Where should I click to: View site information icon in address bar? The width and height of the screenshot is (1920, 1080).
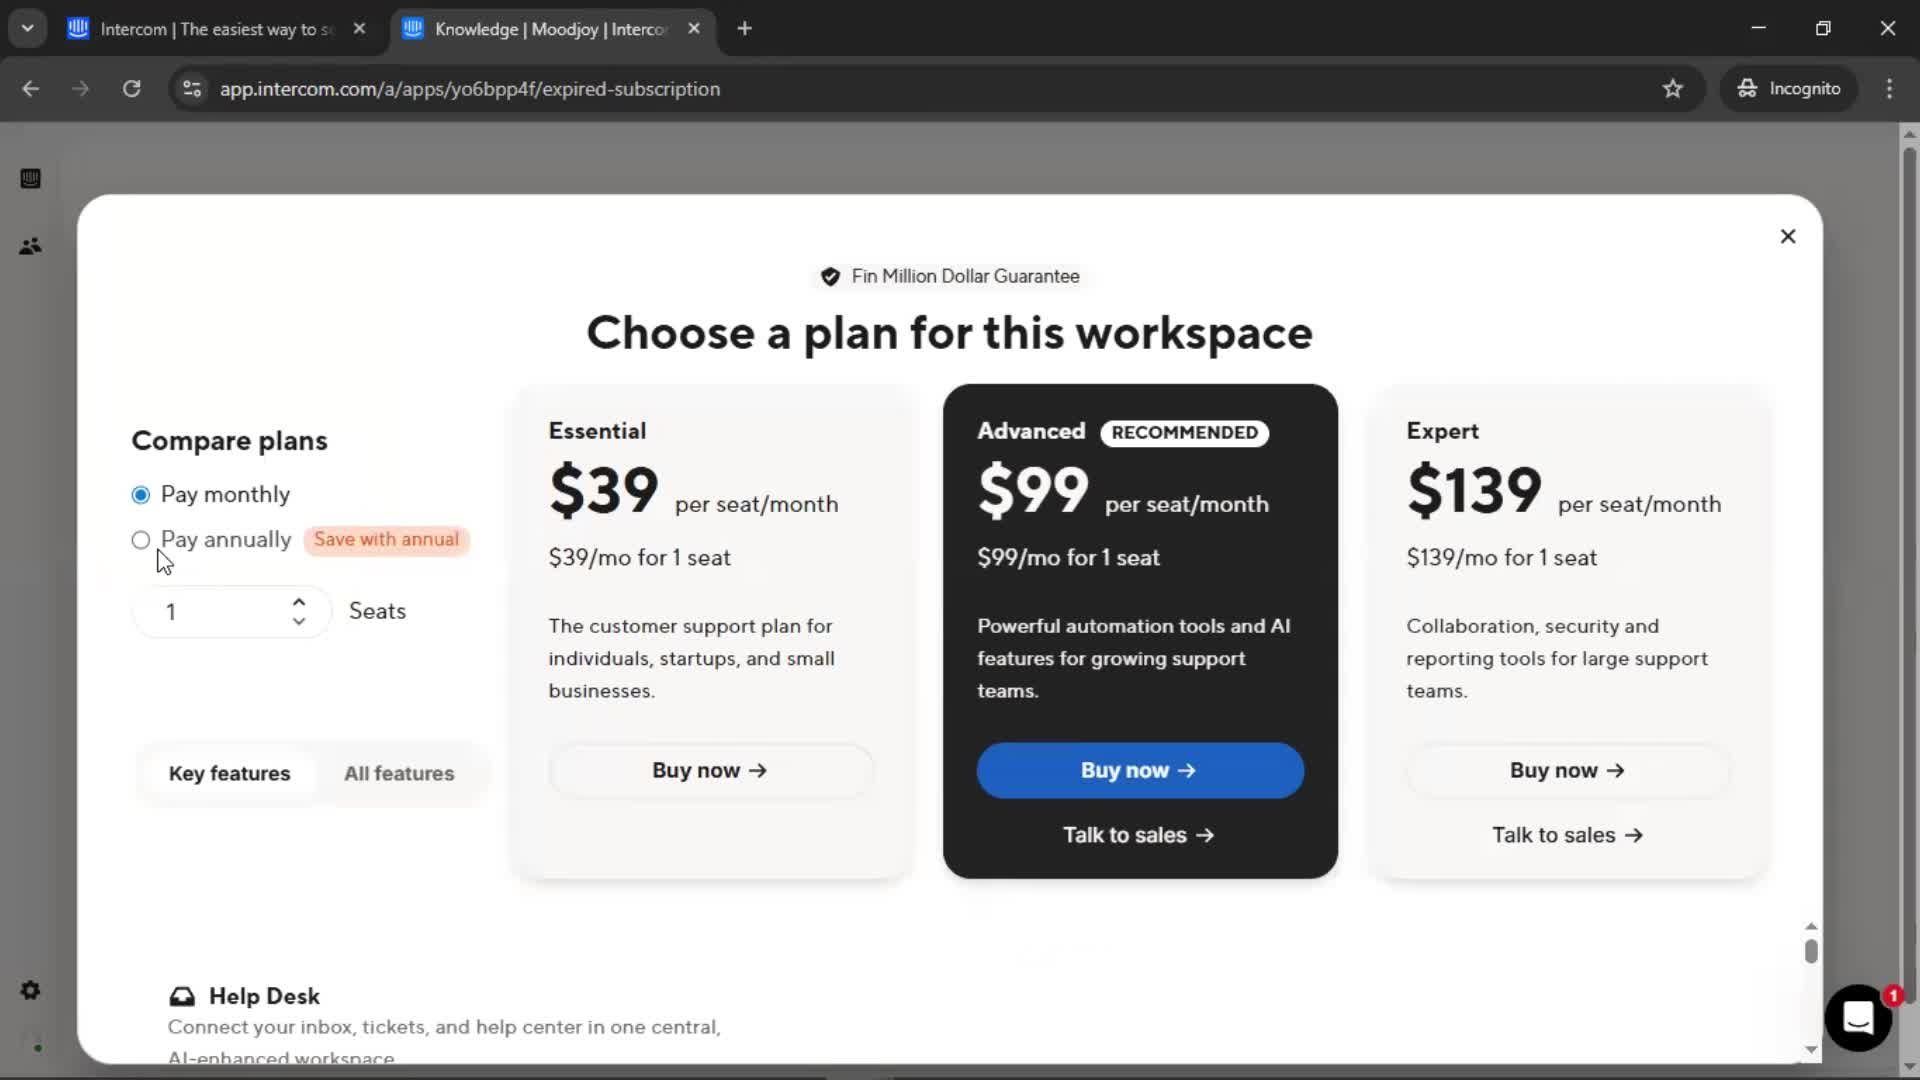(x=192, y=89)
